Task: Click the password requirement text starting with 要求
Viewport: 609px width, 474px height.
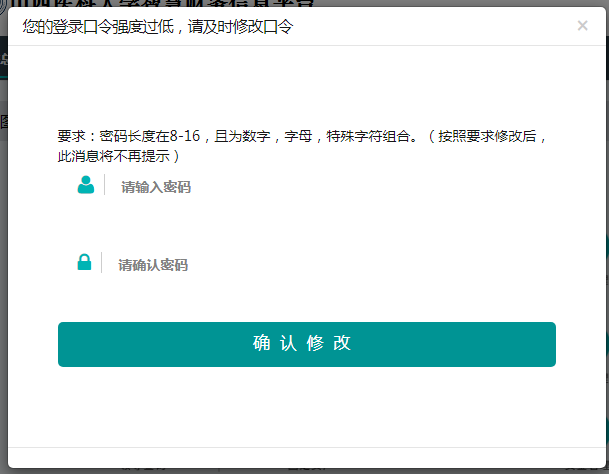Action: coord(300,137)
